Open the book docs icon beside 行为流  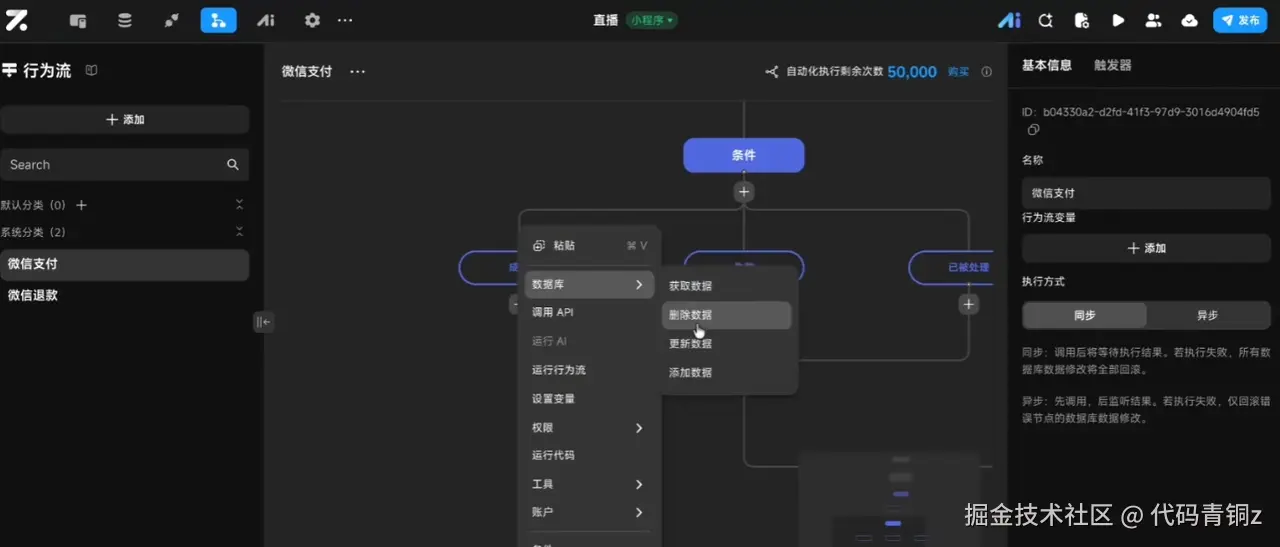tap(91, 71)
